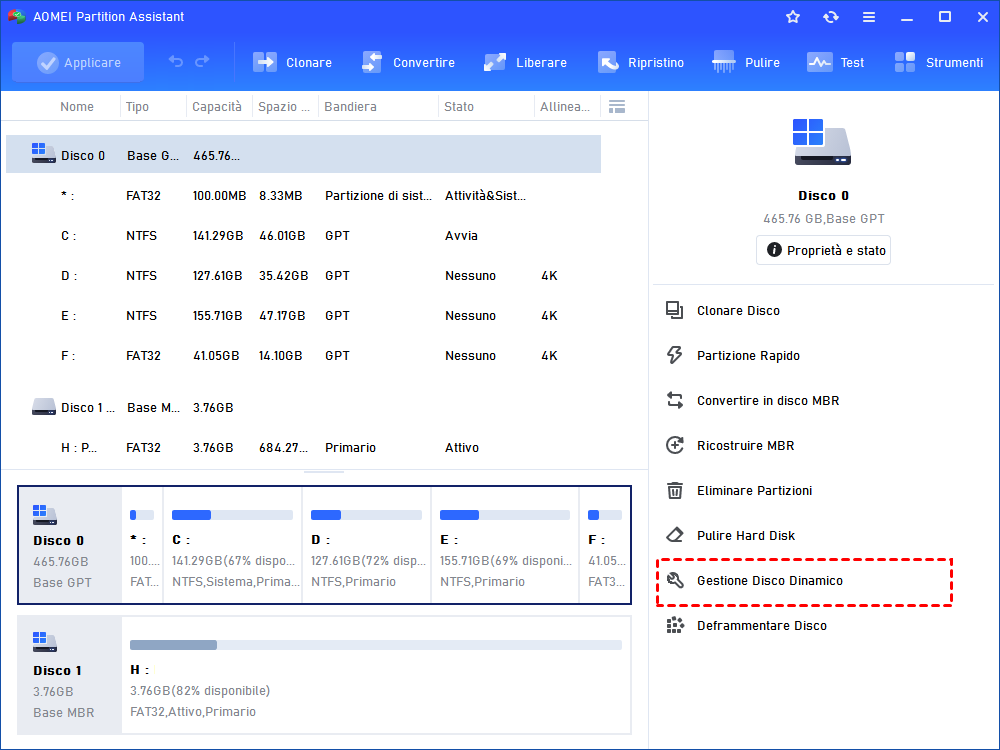Click the Proprietà e stato button
This screenshot has width=1000, height=750.
(823, 250)
